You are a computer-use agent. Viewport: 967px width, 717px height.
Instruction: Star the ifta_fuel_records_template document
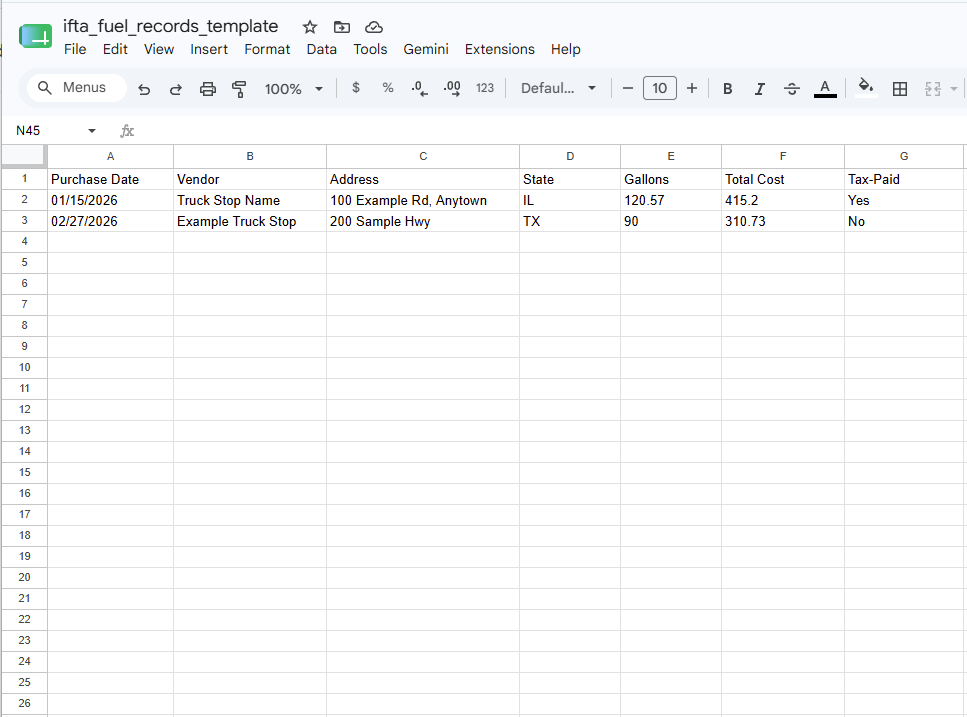[310, 27]
